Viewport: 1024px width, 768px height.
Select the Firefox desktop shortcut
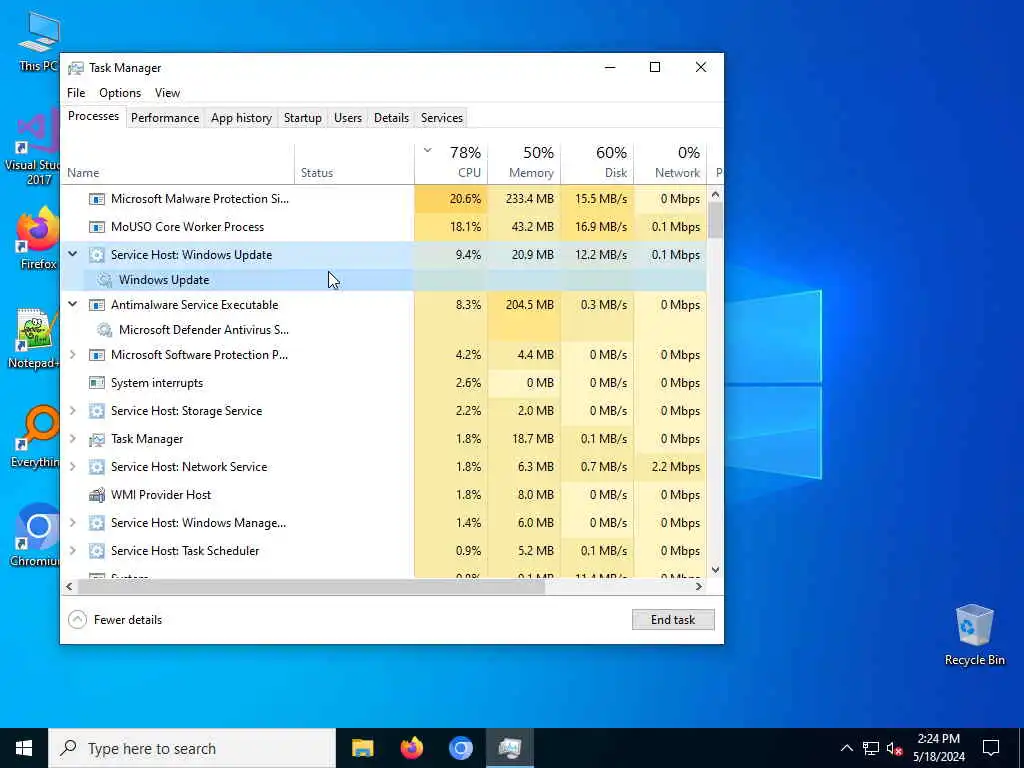click(38, 238)
